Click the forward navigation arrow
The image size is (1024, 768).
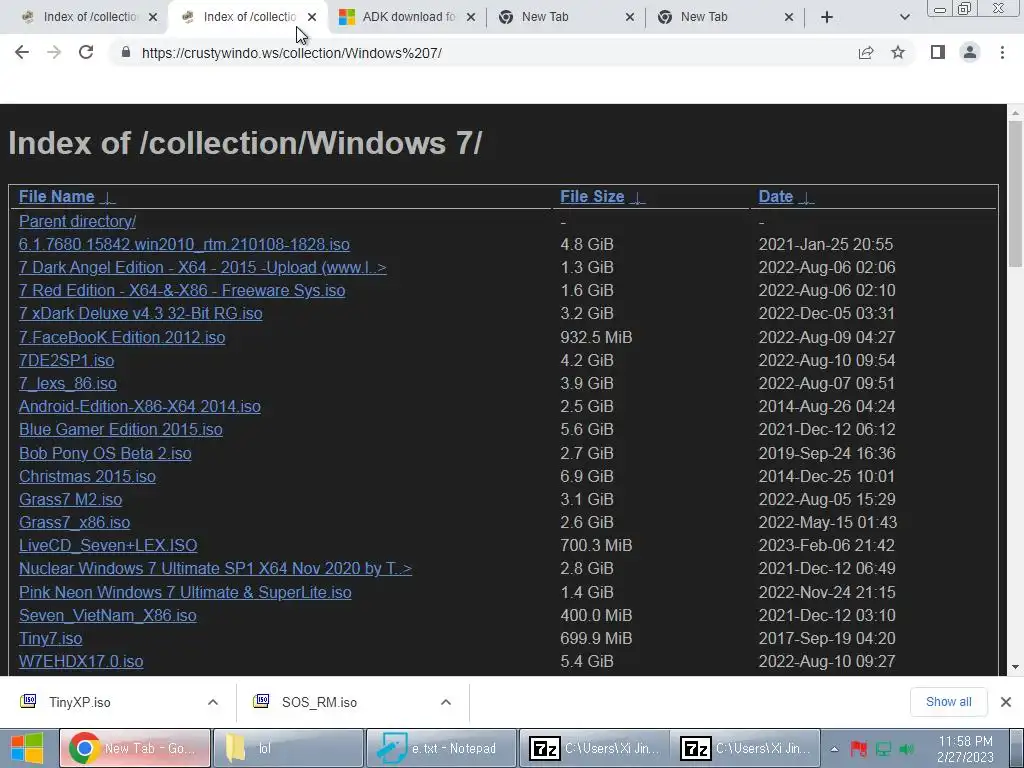pos(54,52)
